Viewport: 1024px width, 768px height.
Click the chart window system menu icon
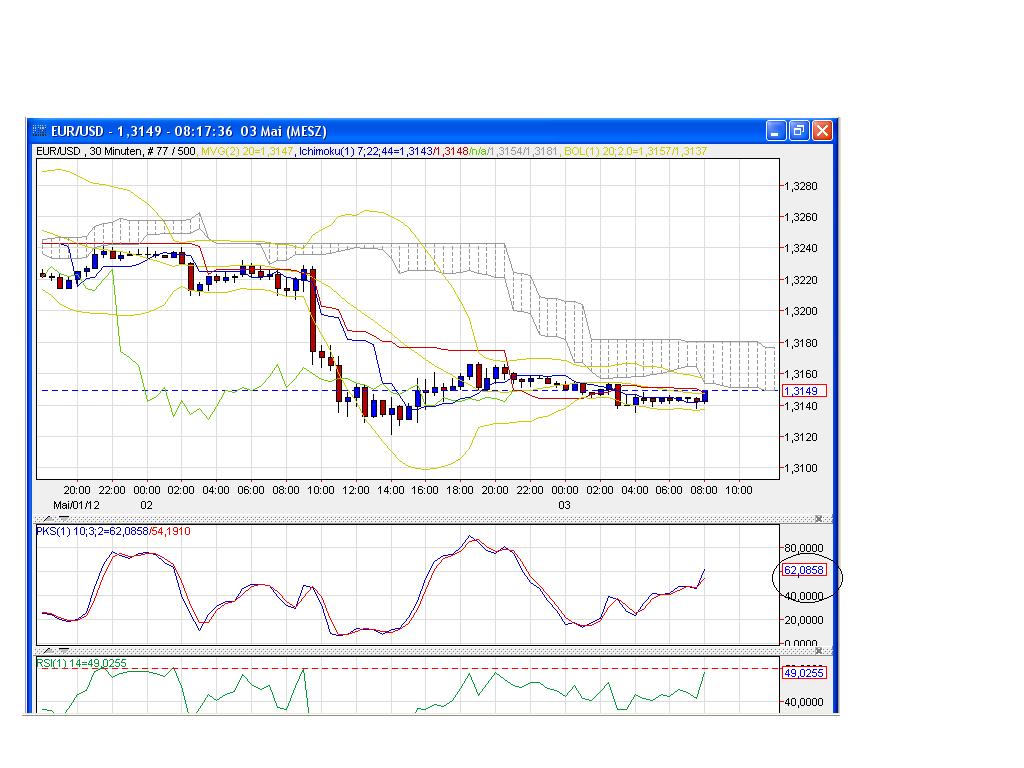(40, 131)
